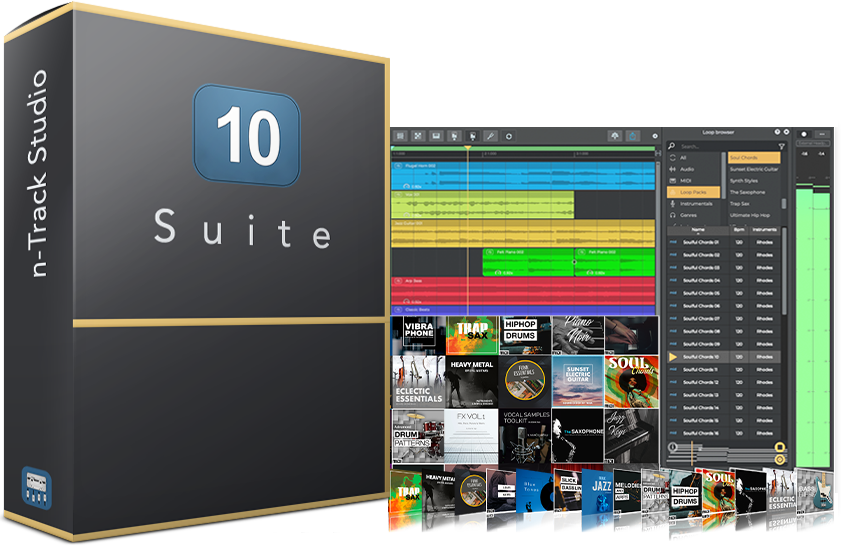Click the yellow stop button below the loop list
The width and height of the screenshot is (841, 546).
tap(780, 447)
